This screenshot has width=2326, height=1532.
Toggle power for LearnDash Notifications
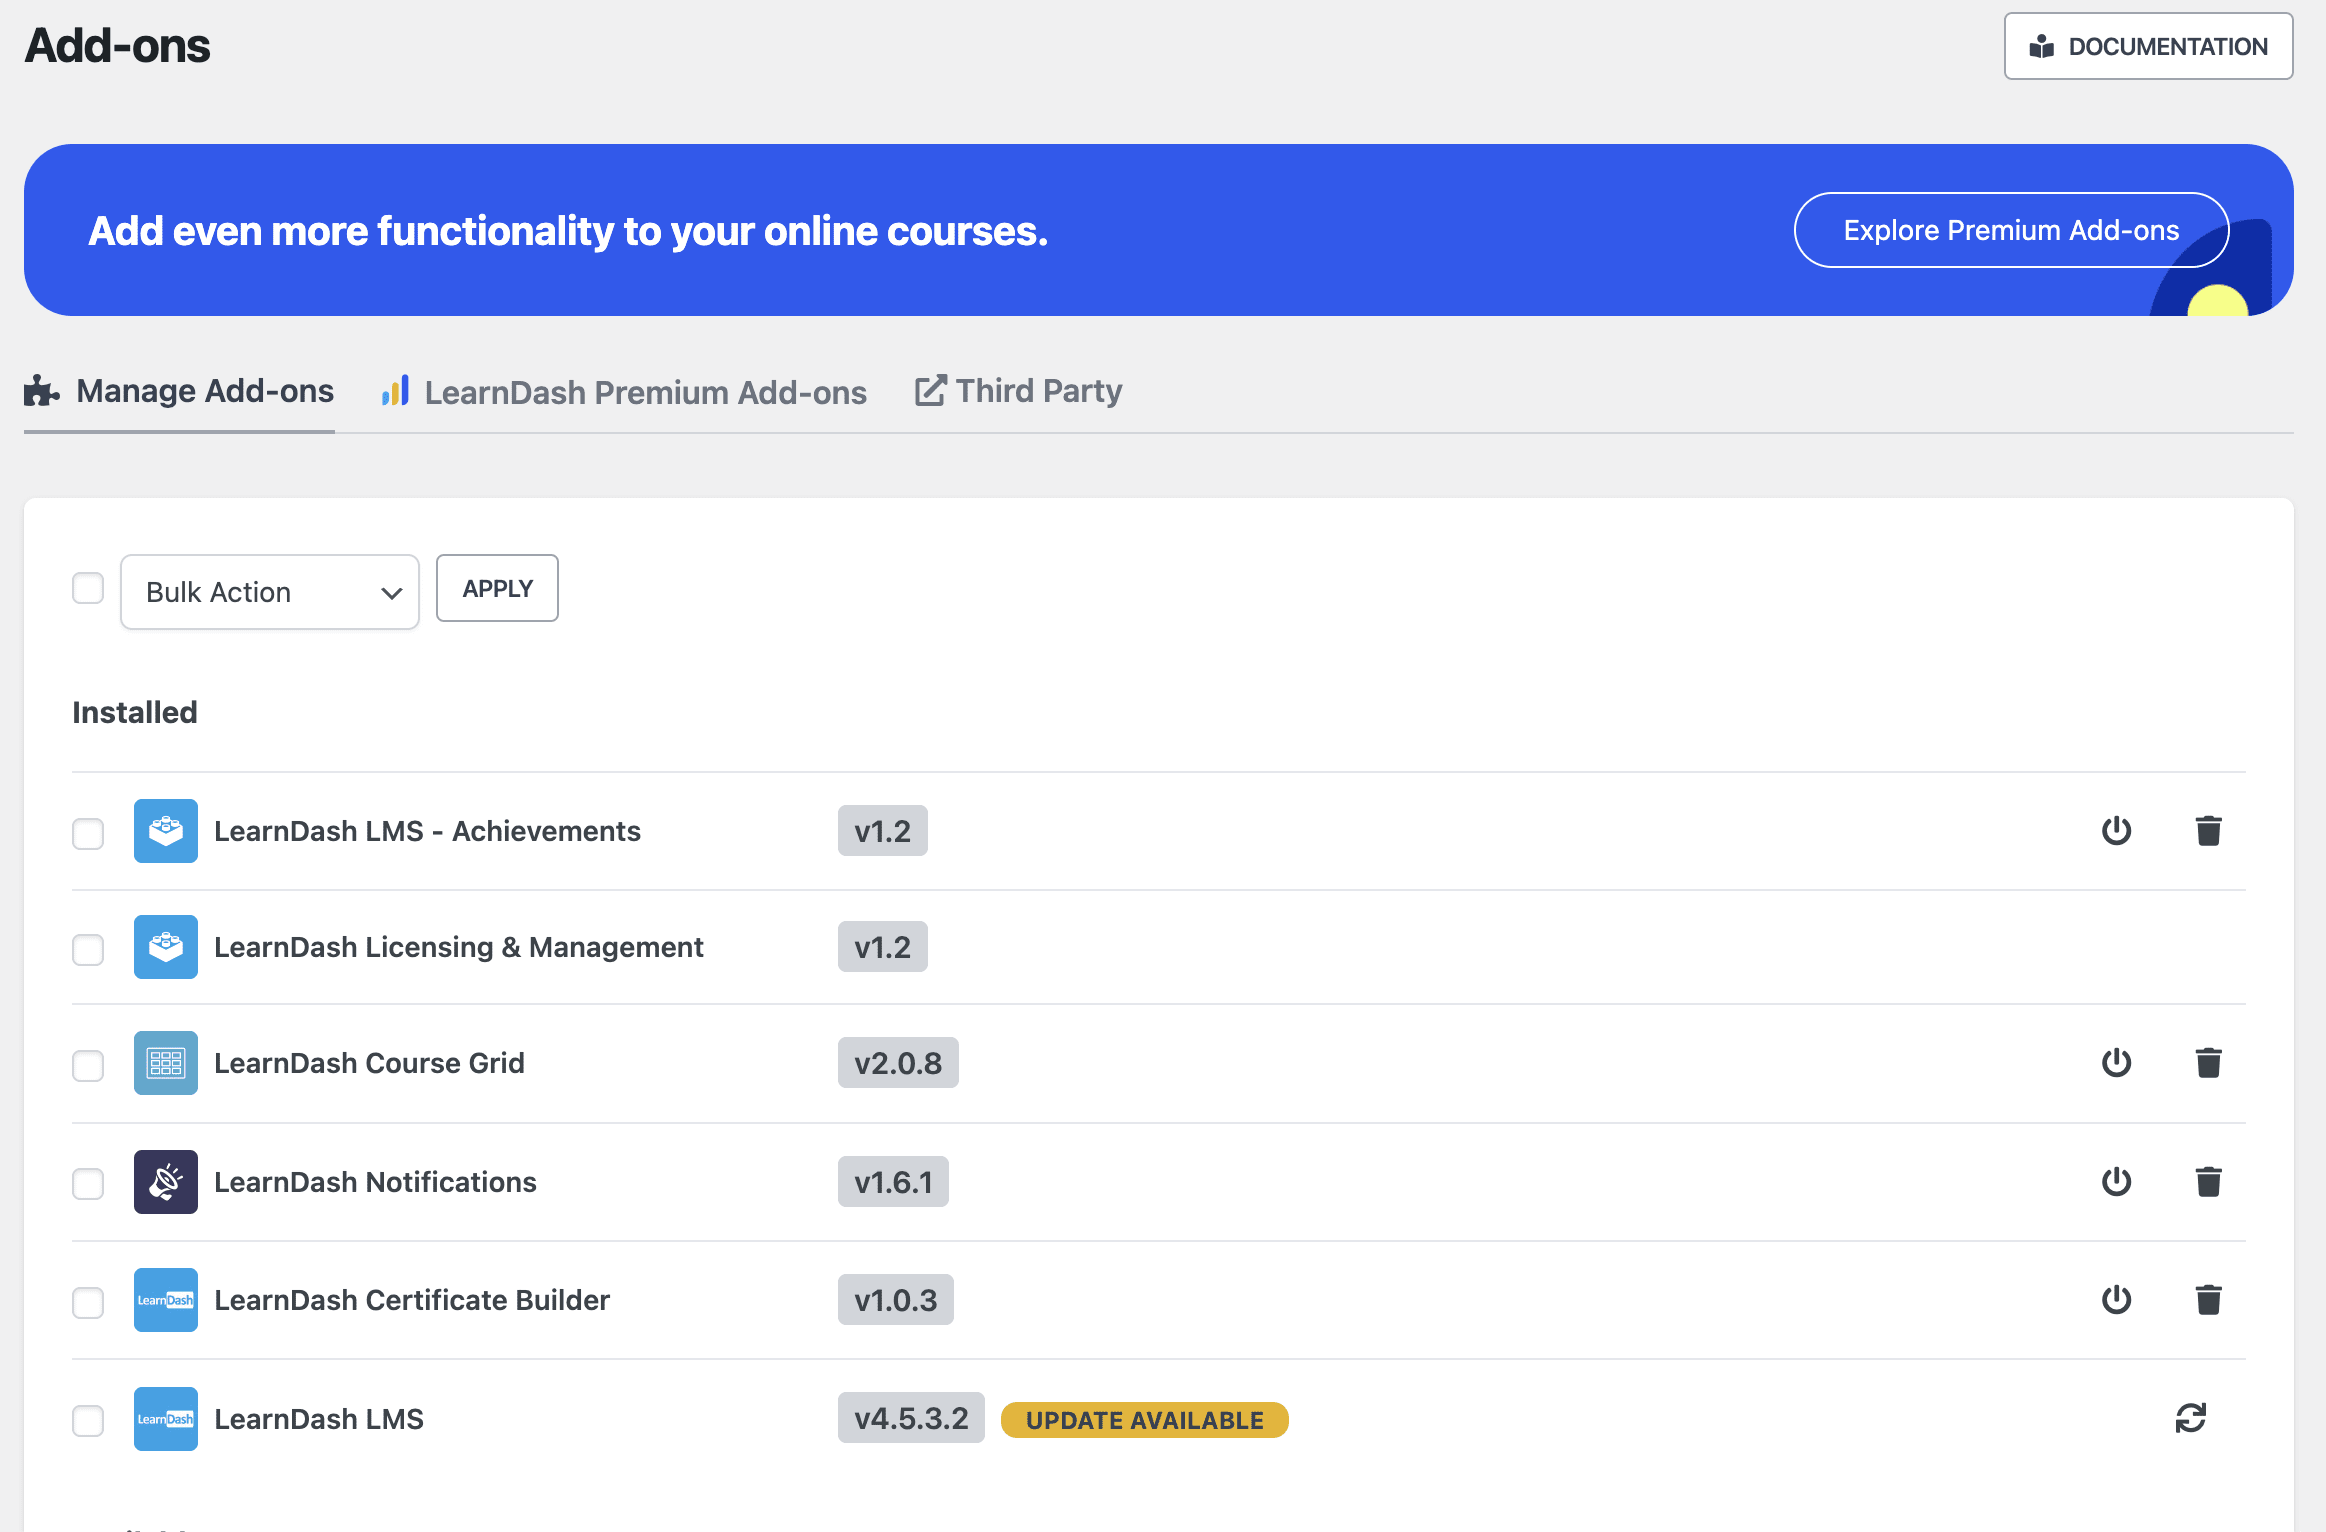2116,1182
